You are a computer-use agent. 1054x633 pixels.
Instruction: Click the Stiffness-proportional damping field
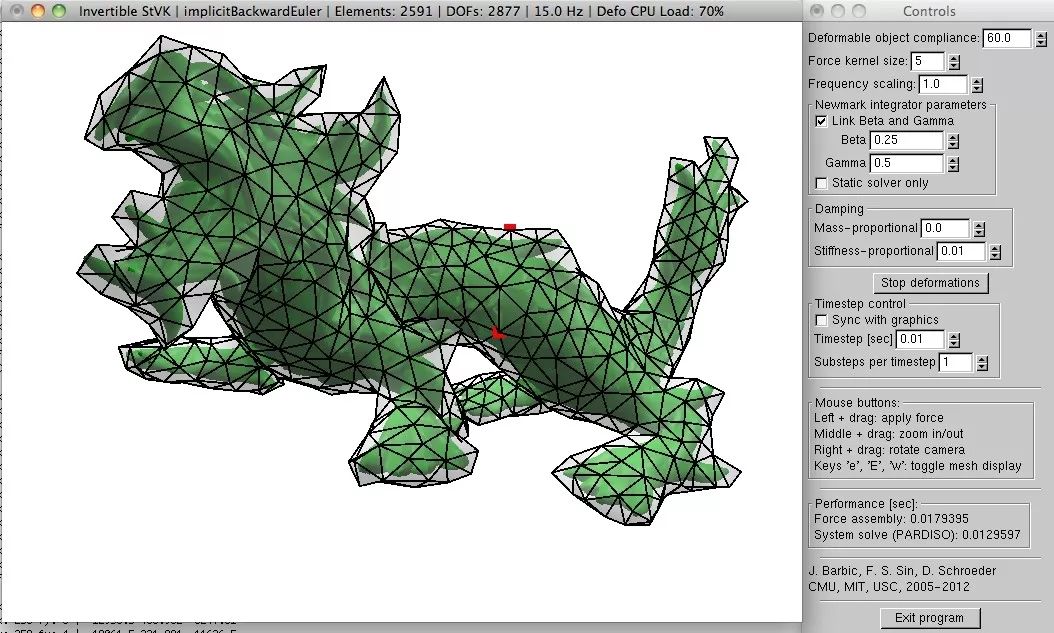click(x=961, y=251)
